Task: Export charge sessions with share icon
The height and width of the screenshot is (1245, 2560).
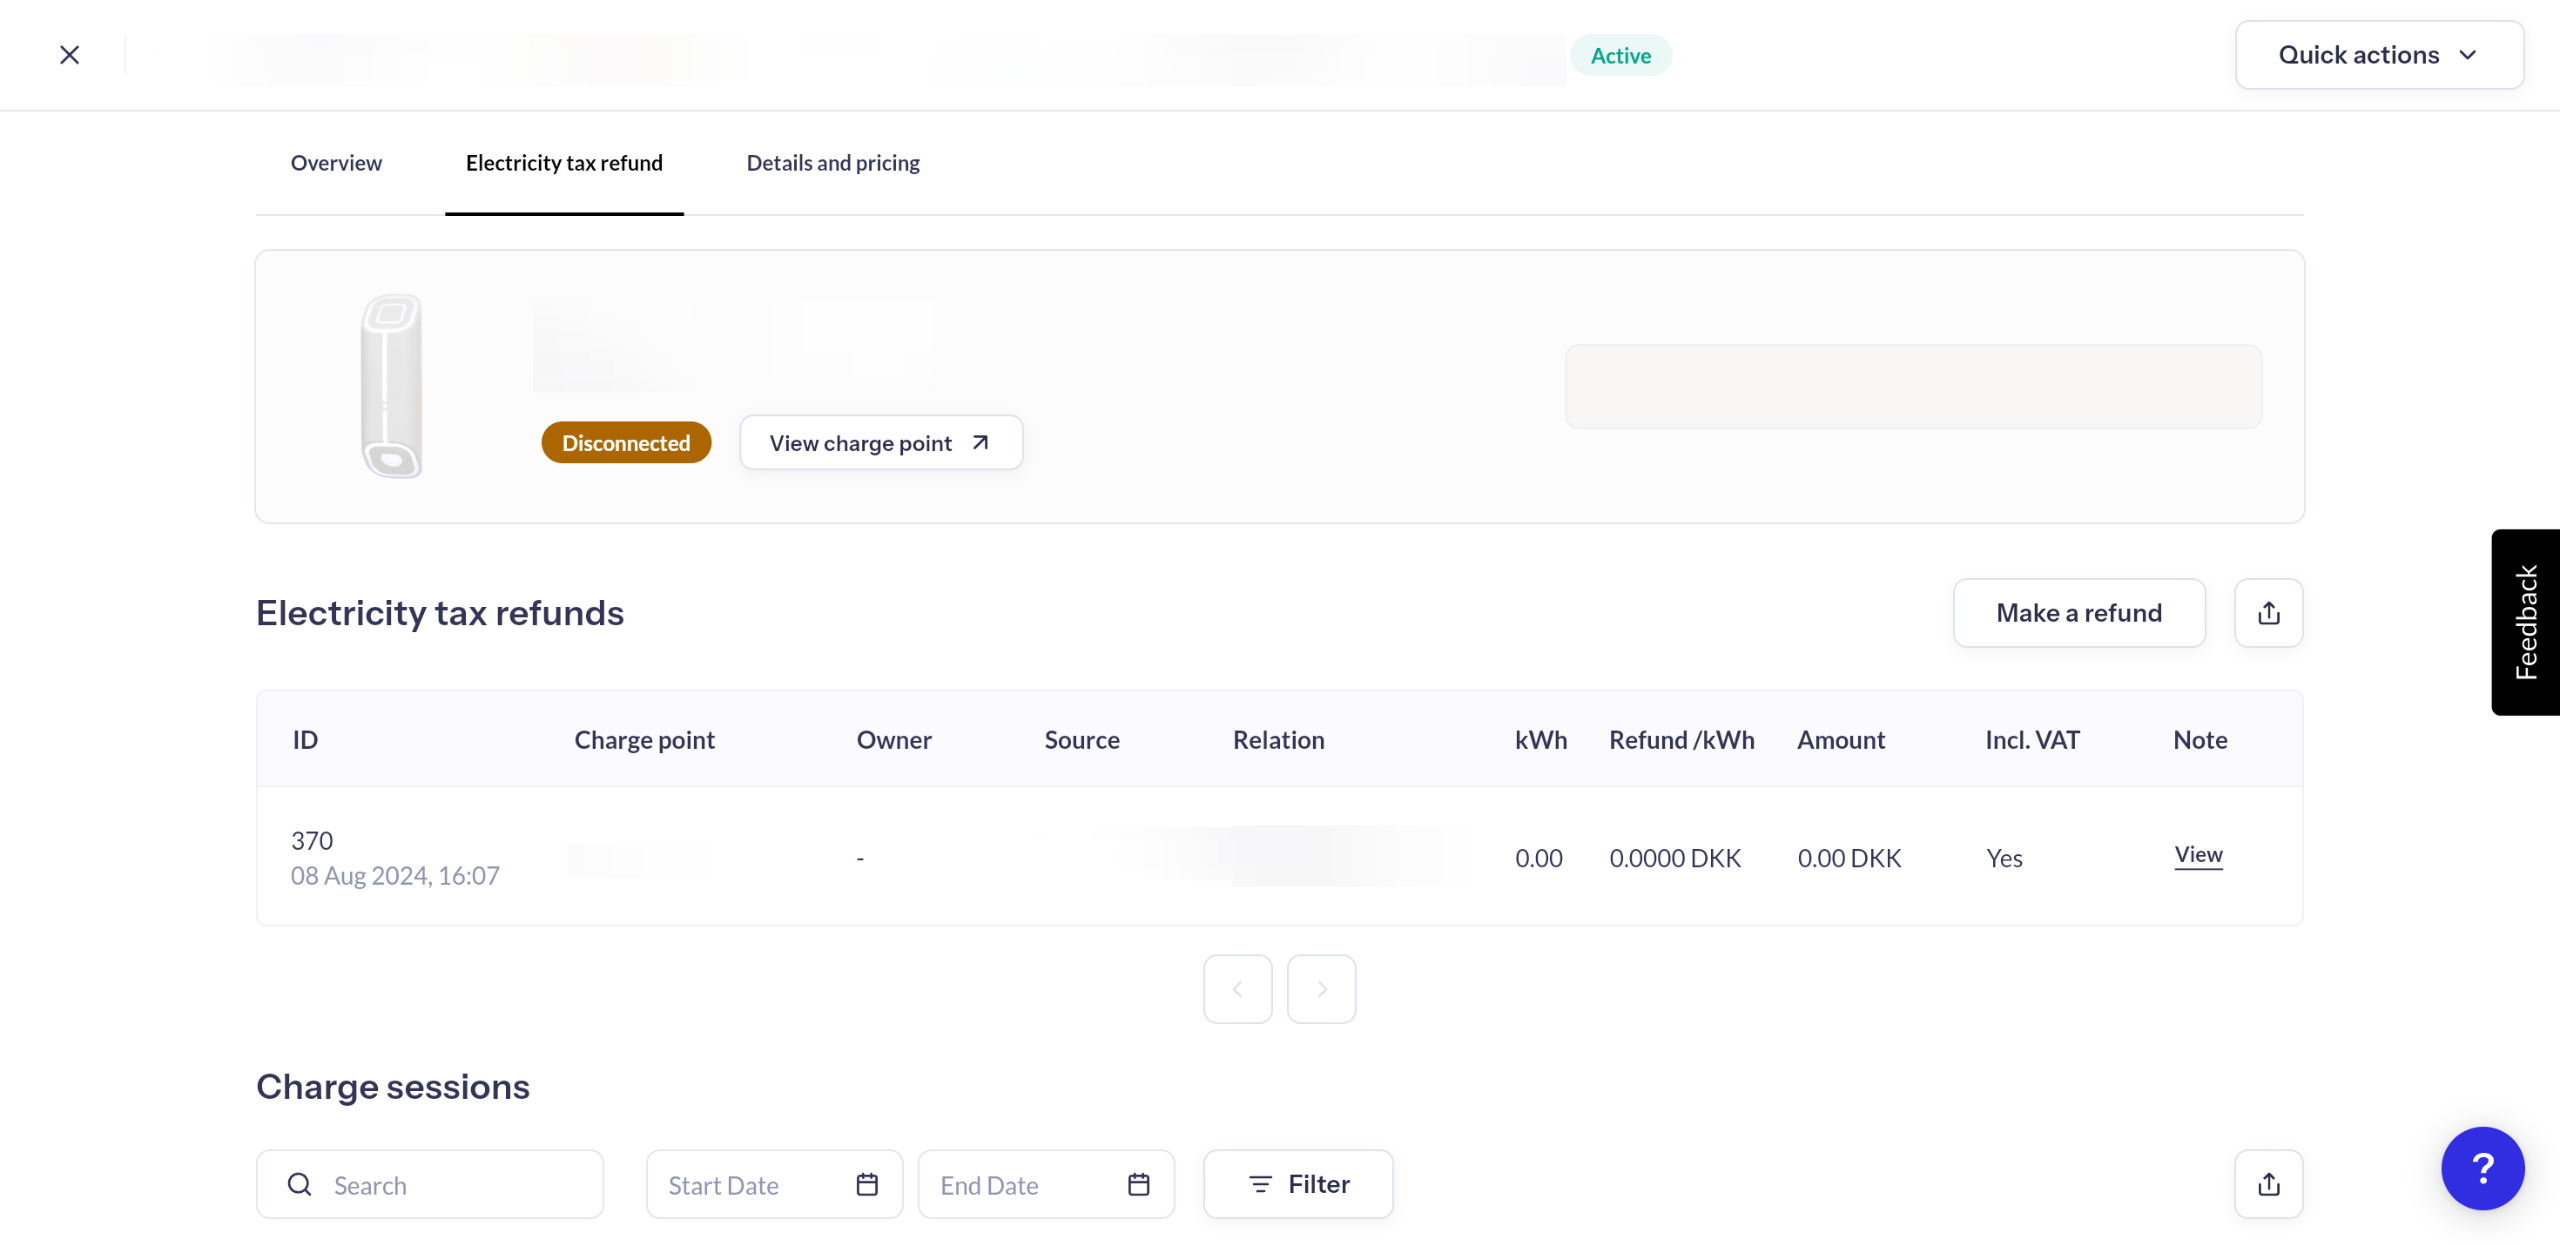Action: pos(2268,1184)
